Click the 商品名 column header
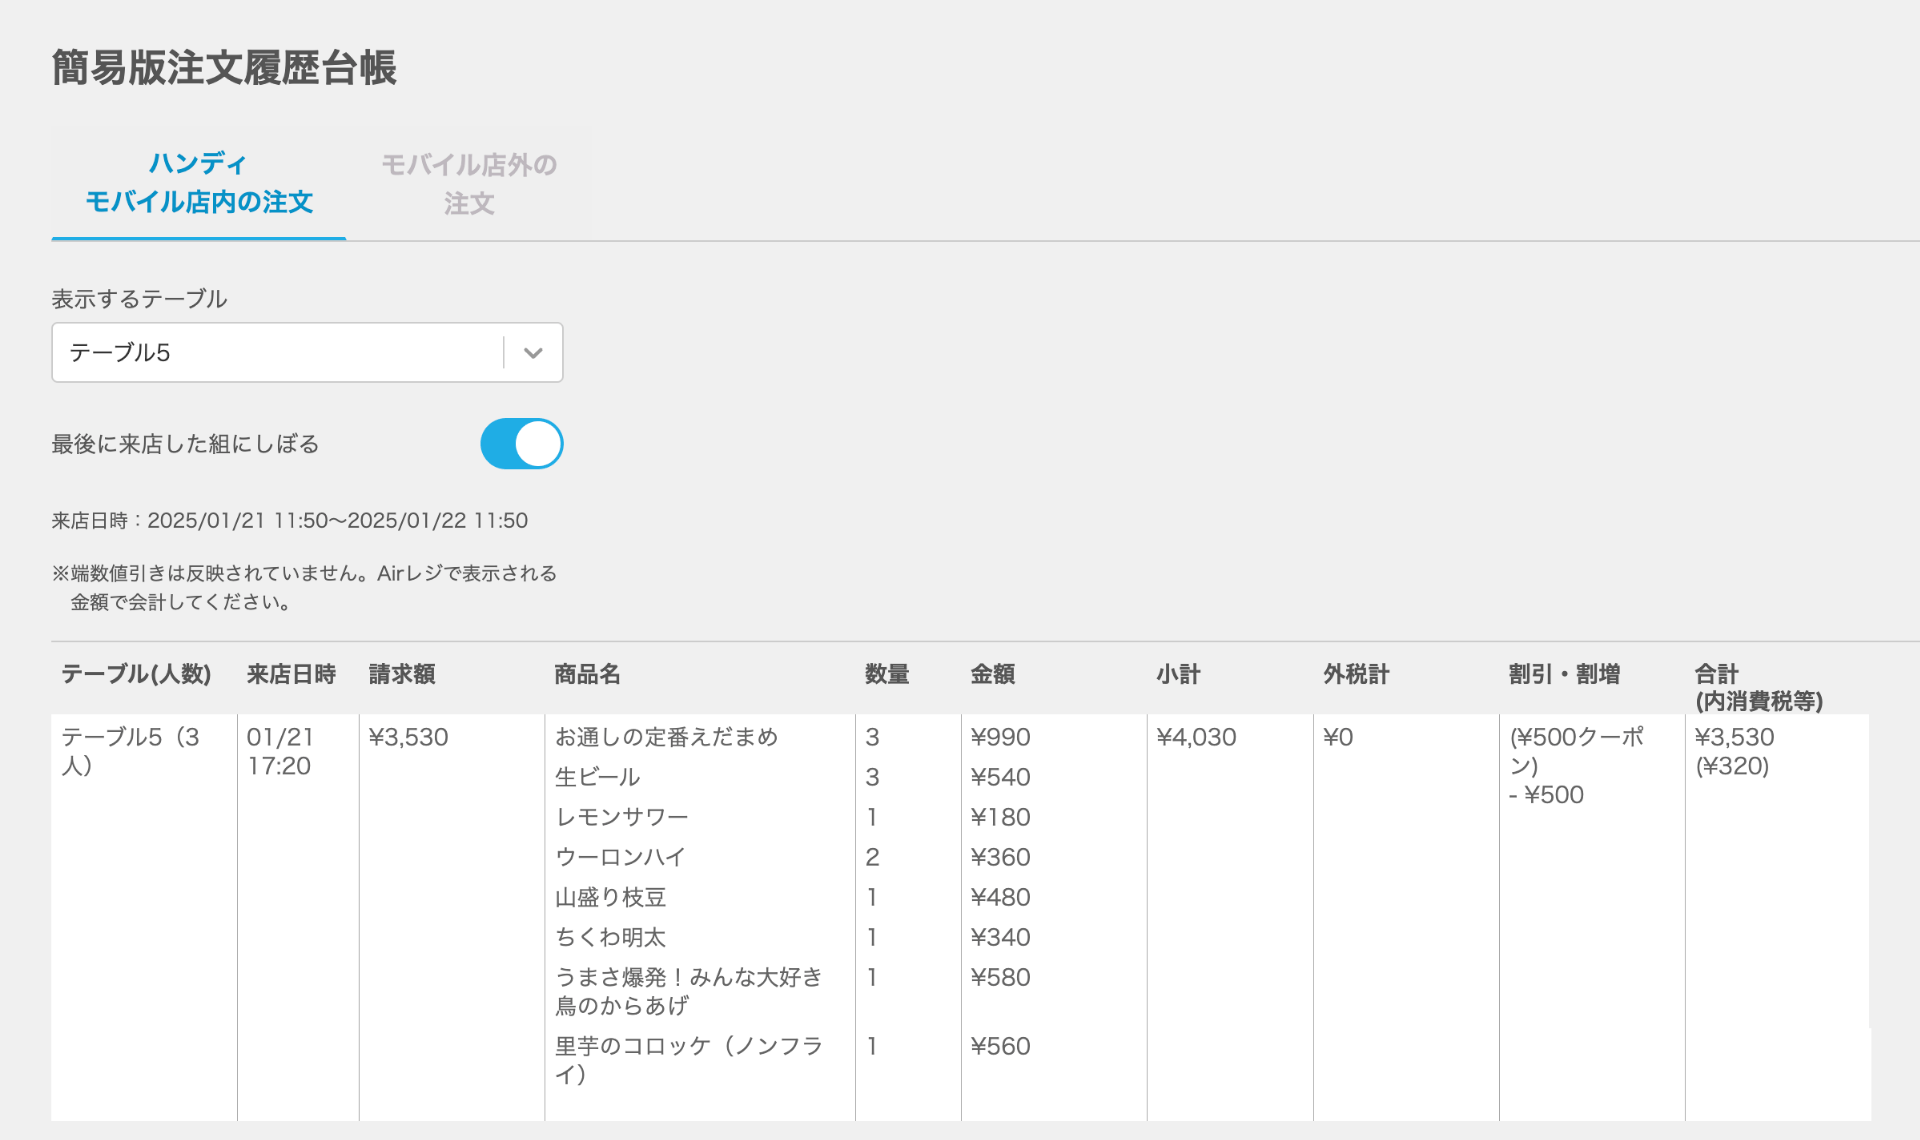 (587, 674)
